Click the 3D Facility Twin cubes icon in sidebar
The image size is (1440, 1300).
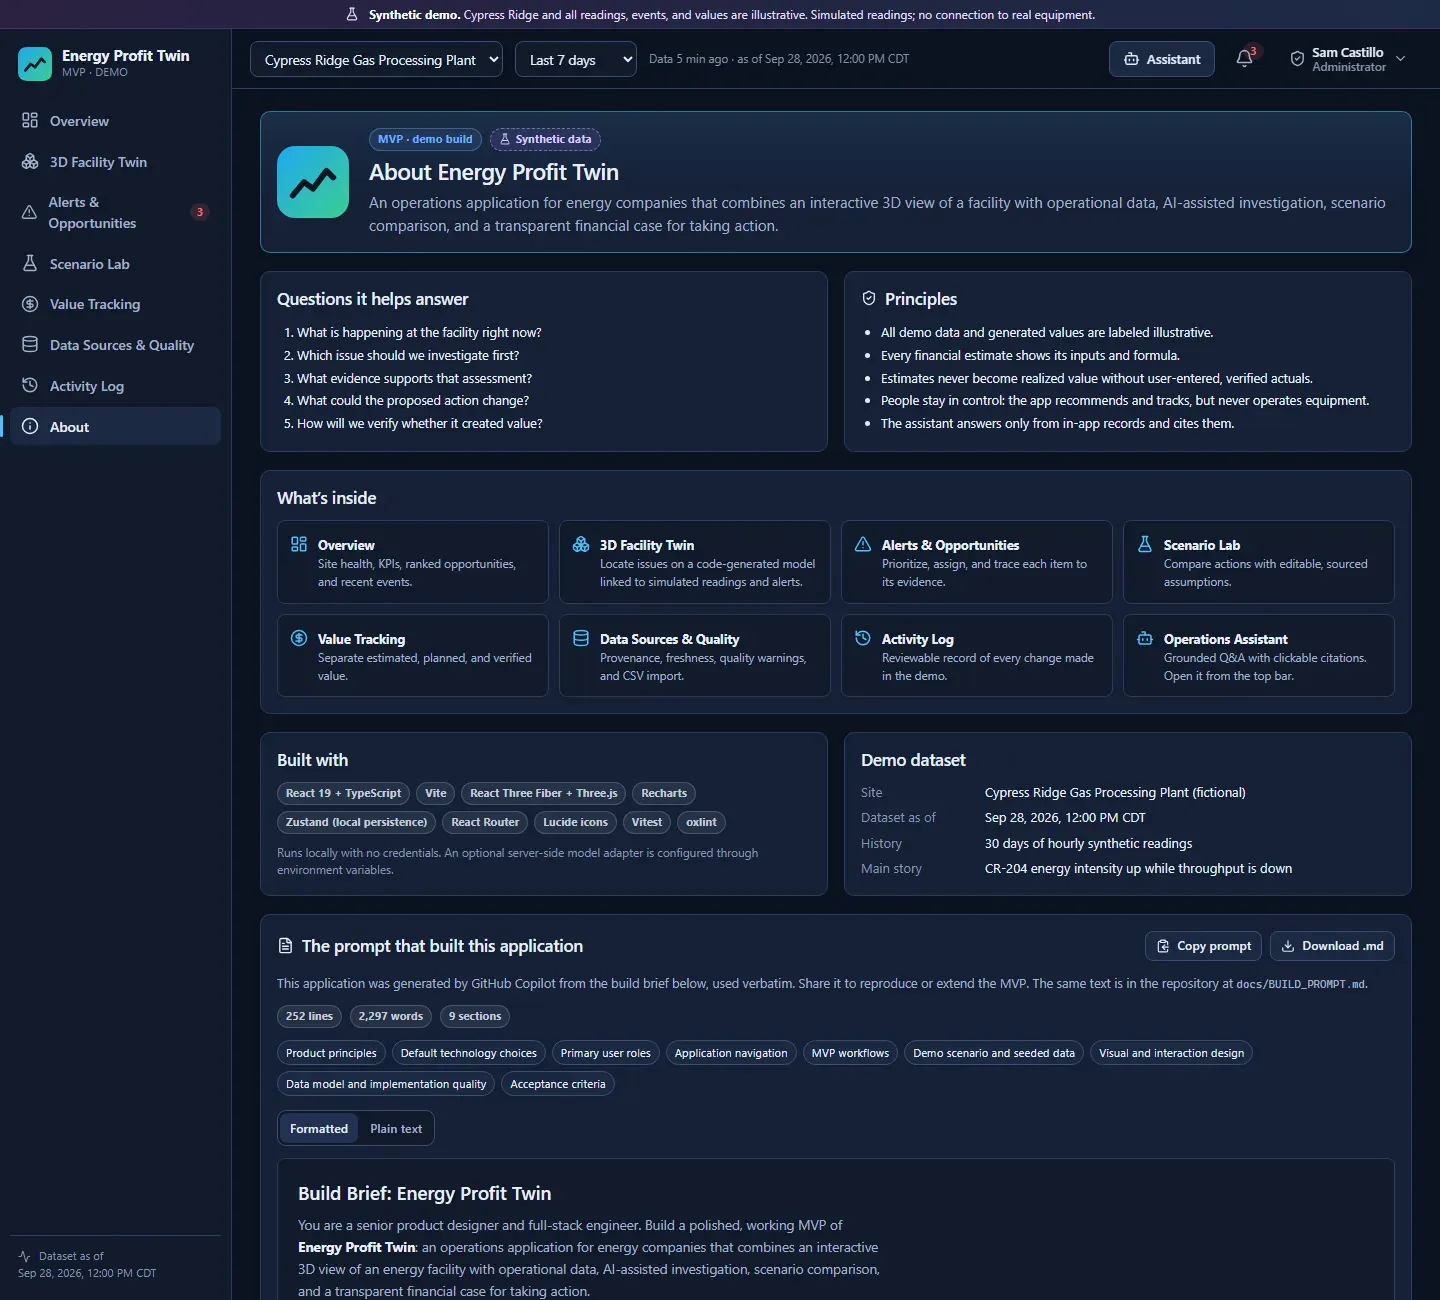click(x=30, y=162)
